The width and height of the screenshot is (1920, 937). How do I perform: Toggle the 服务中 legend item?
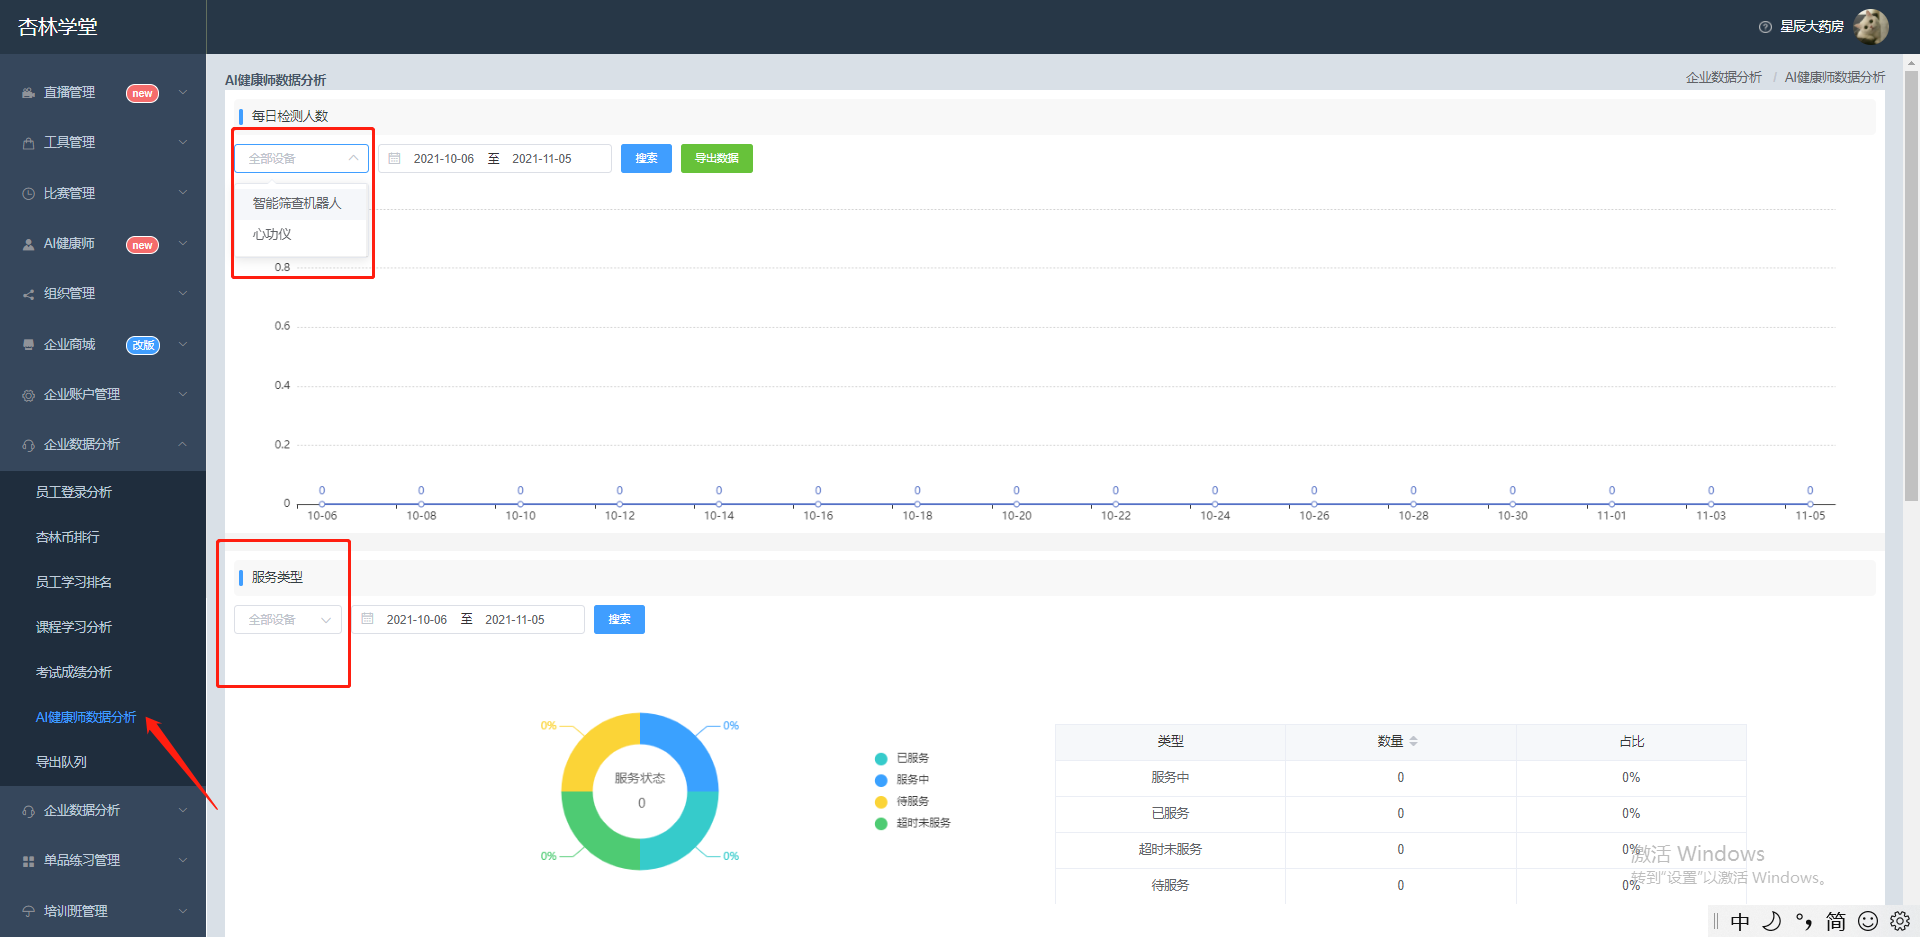click(x=902, y=780)
